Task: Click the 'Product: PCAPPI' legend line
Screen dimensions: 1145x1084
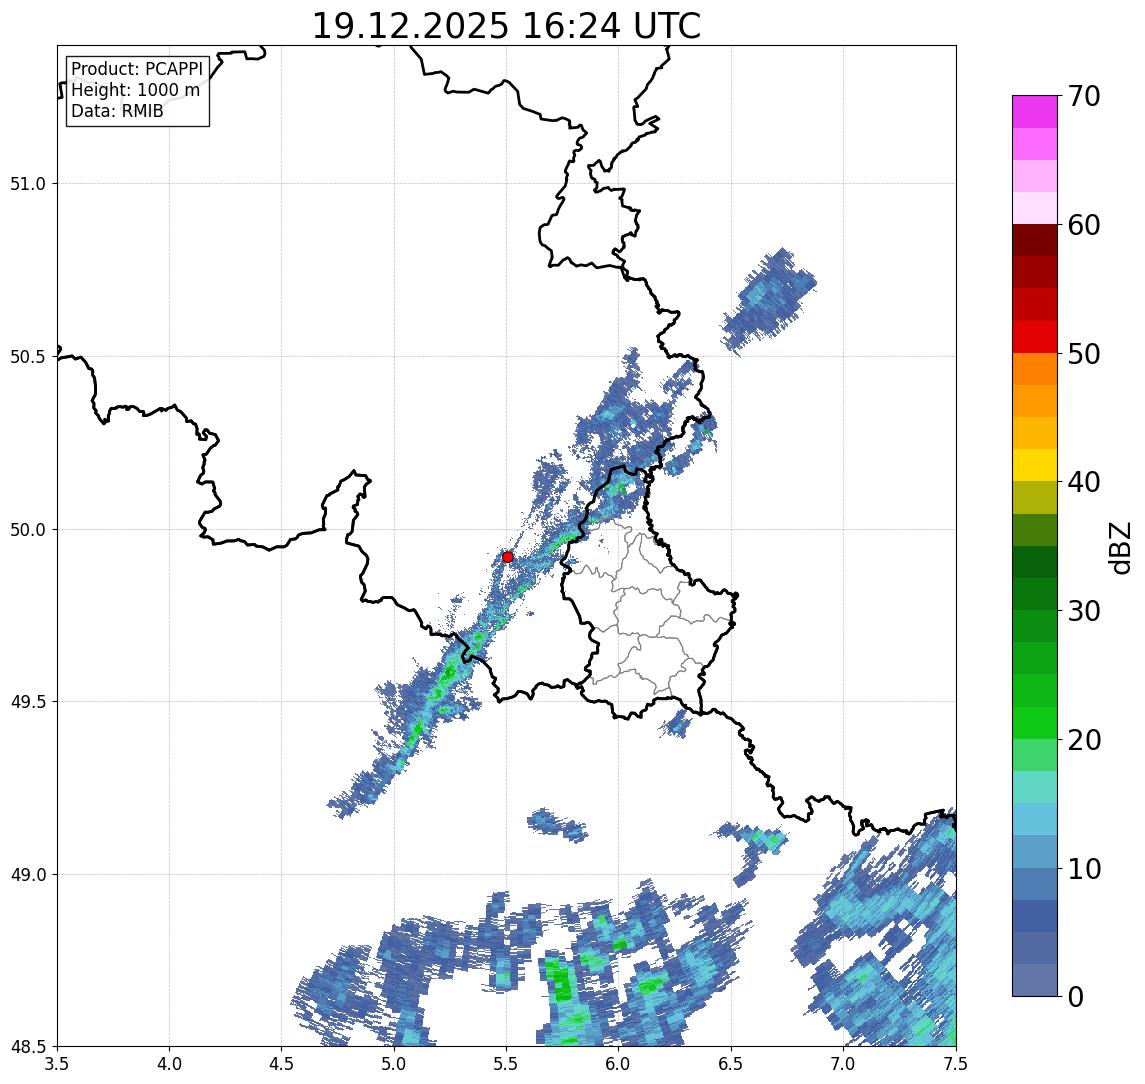Action: coord(137,69)
